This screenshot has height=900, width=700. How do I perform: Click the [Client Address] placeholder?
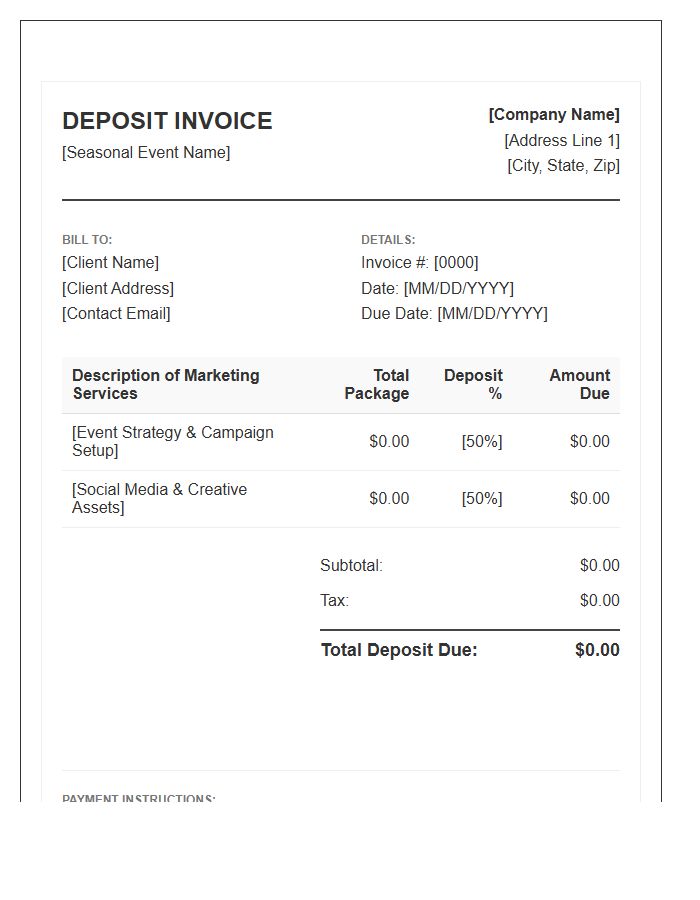pos(118,288)
